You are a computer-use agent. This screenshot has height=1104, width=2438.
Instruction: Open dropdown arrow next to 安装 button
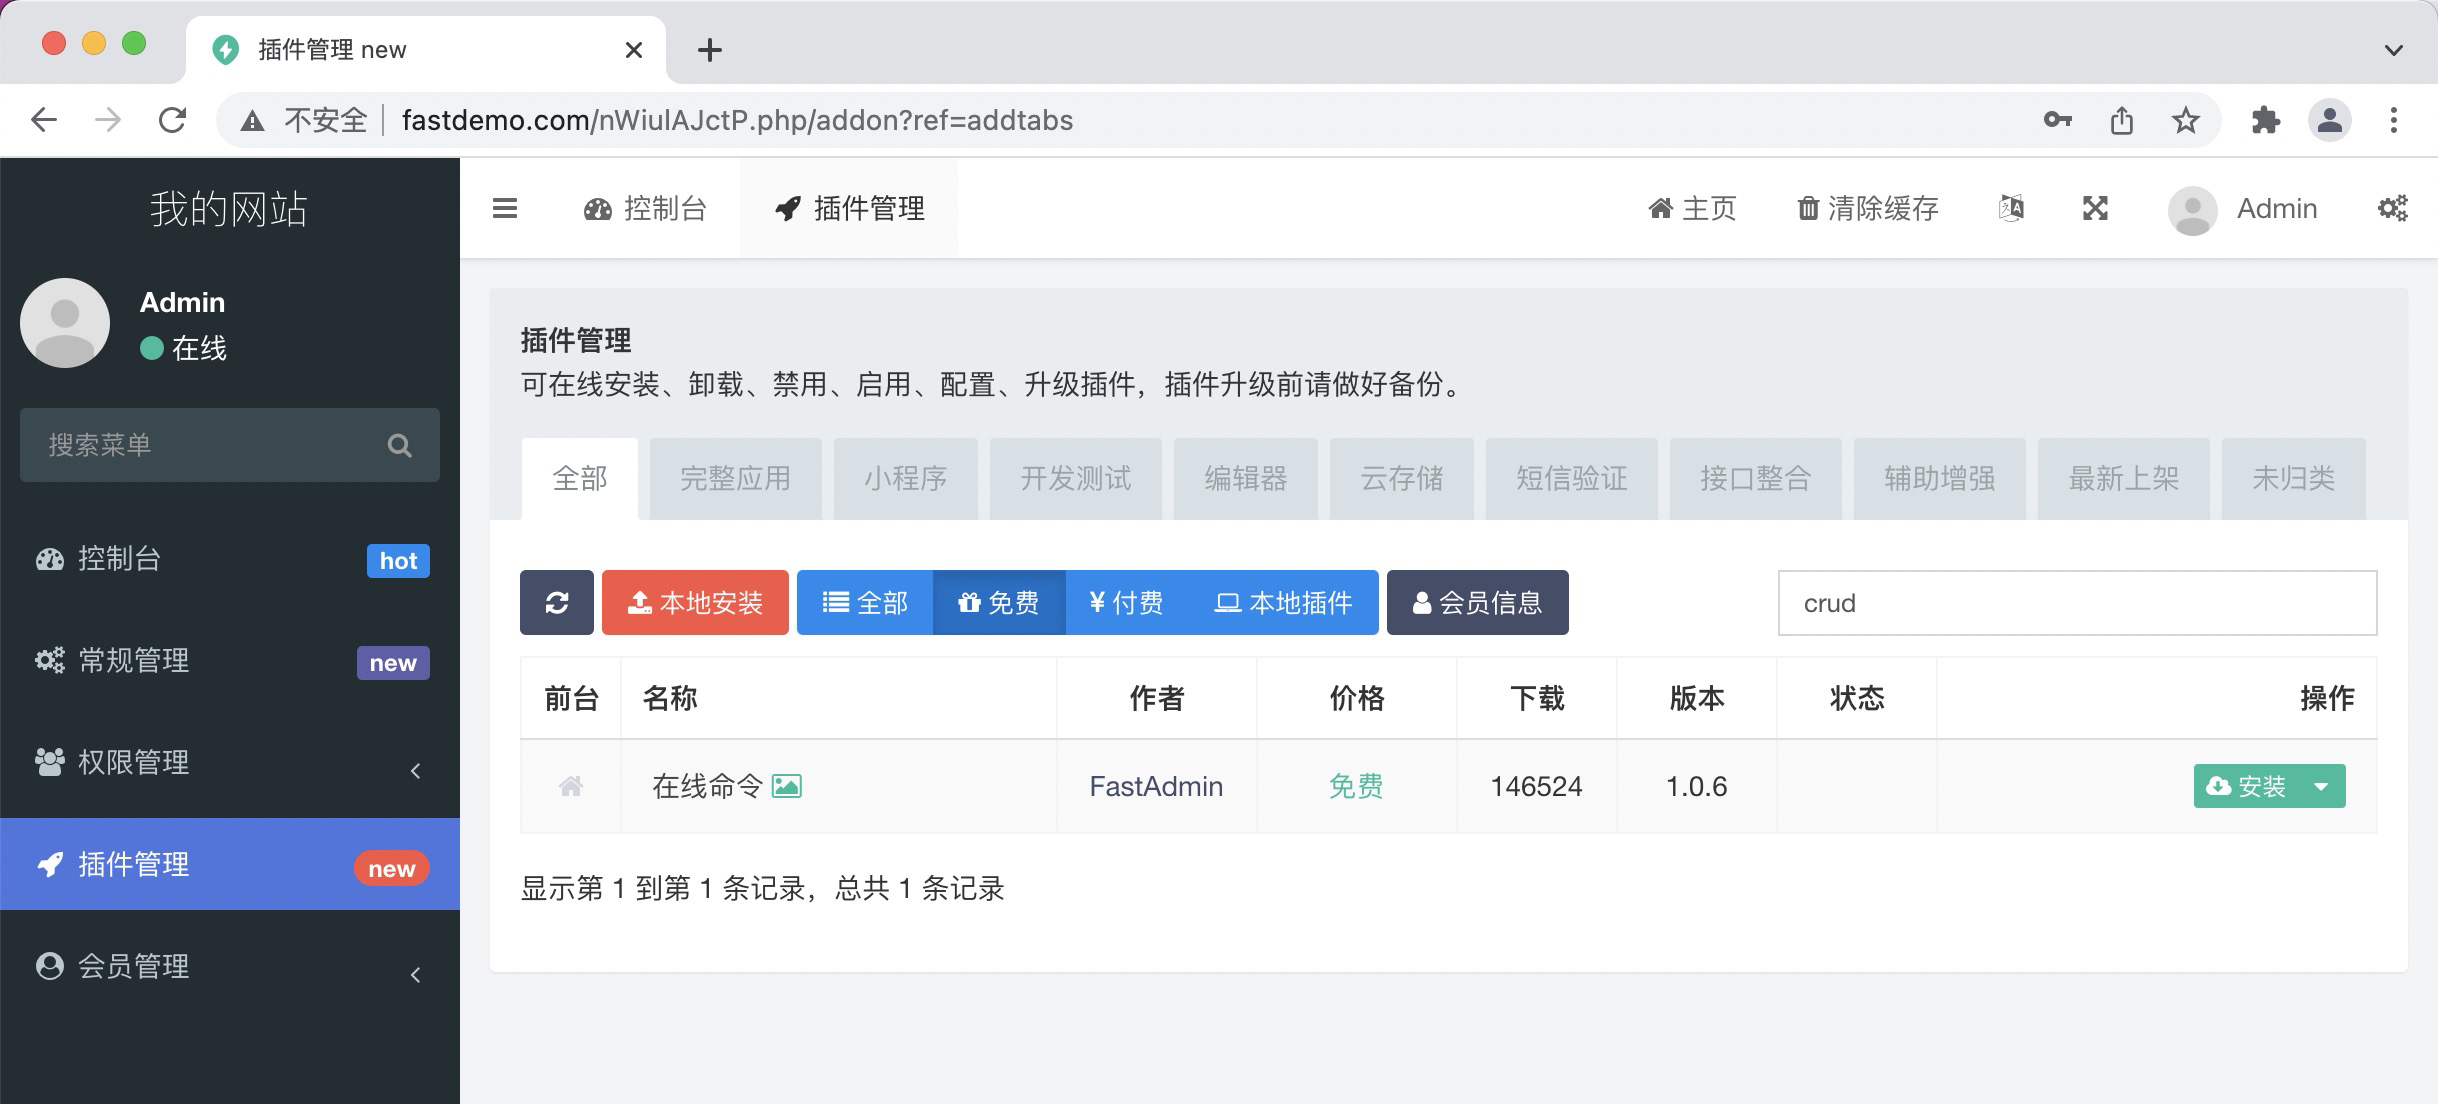coord(2322,786)
